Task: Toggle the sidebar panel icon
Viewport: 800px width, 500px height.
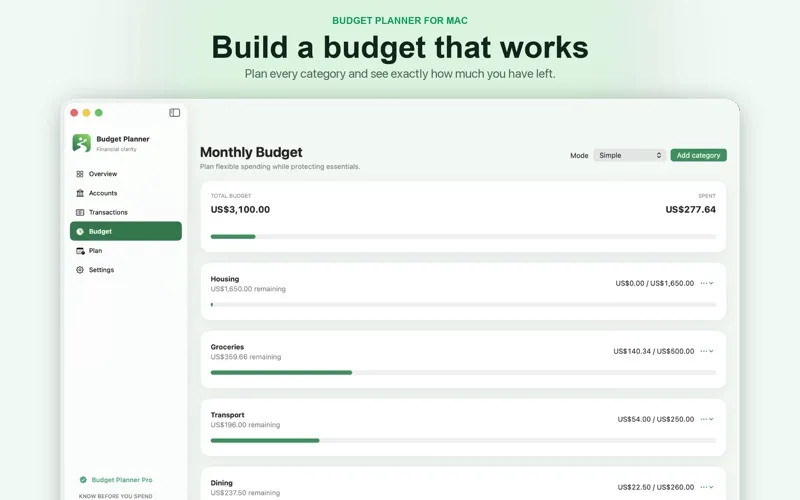Action: 174,113
